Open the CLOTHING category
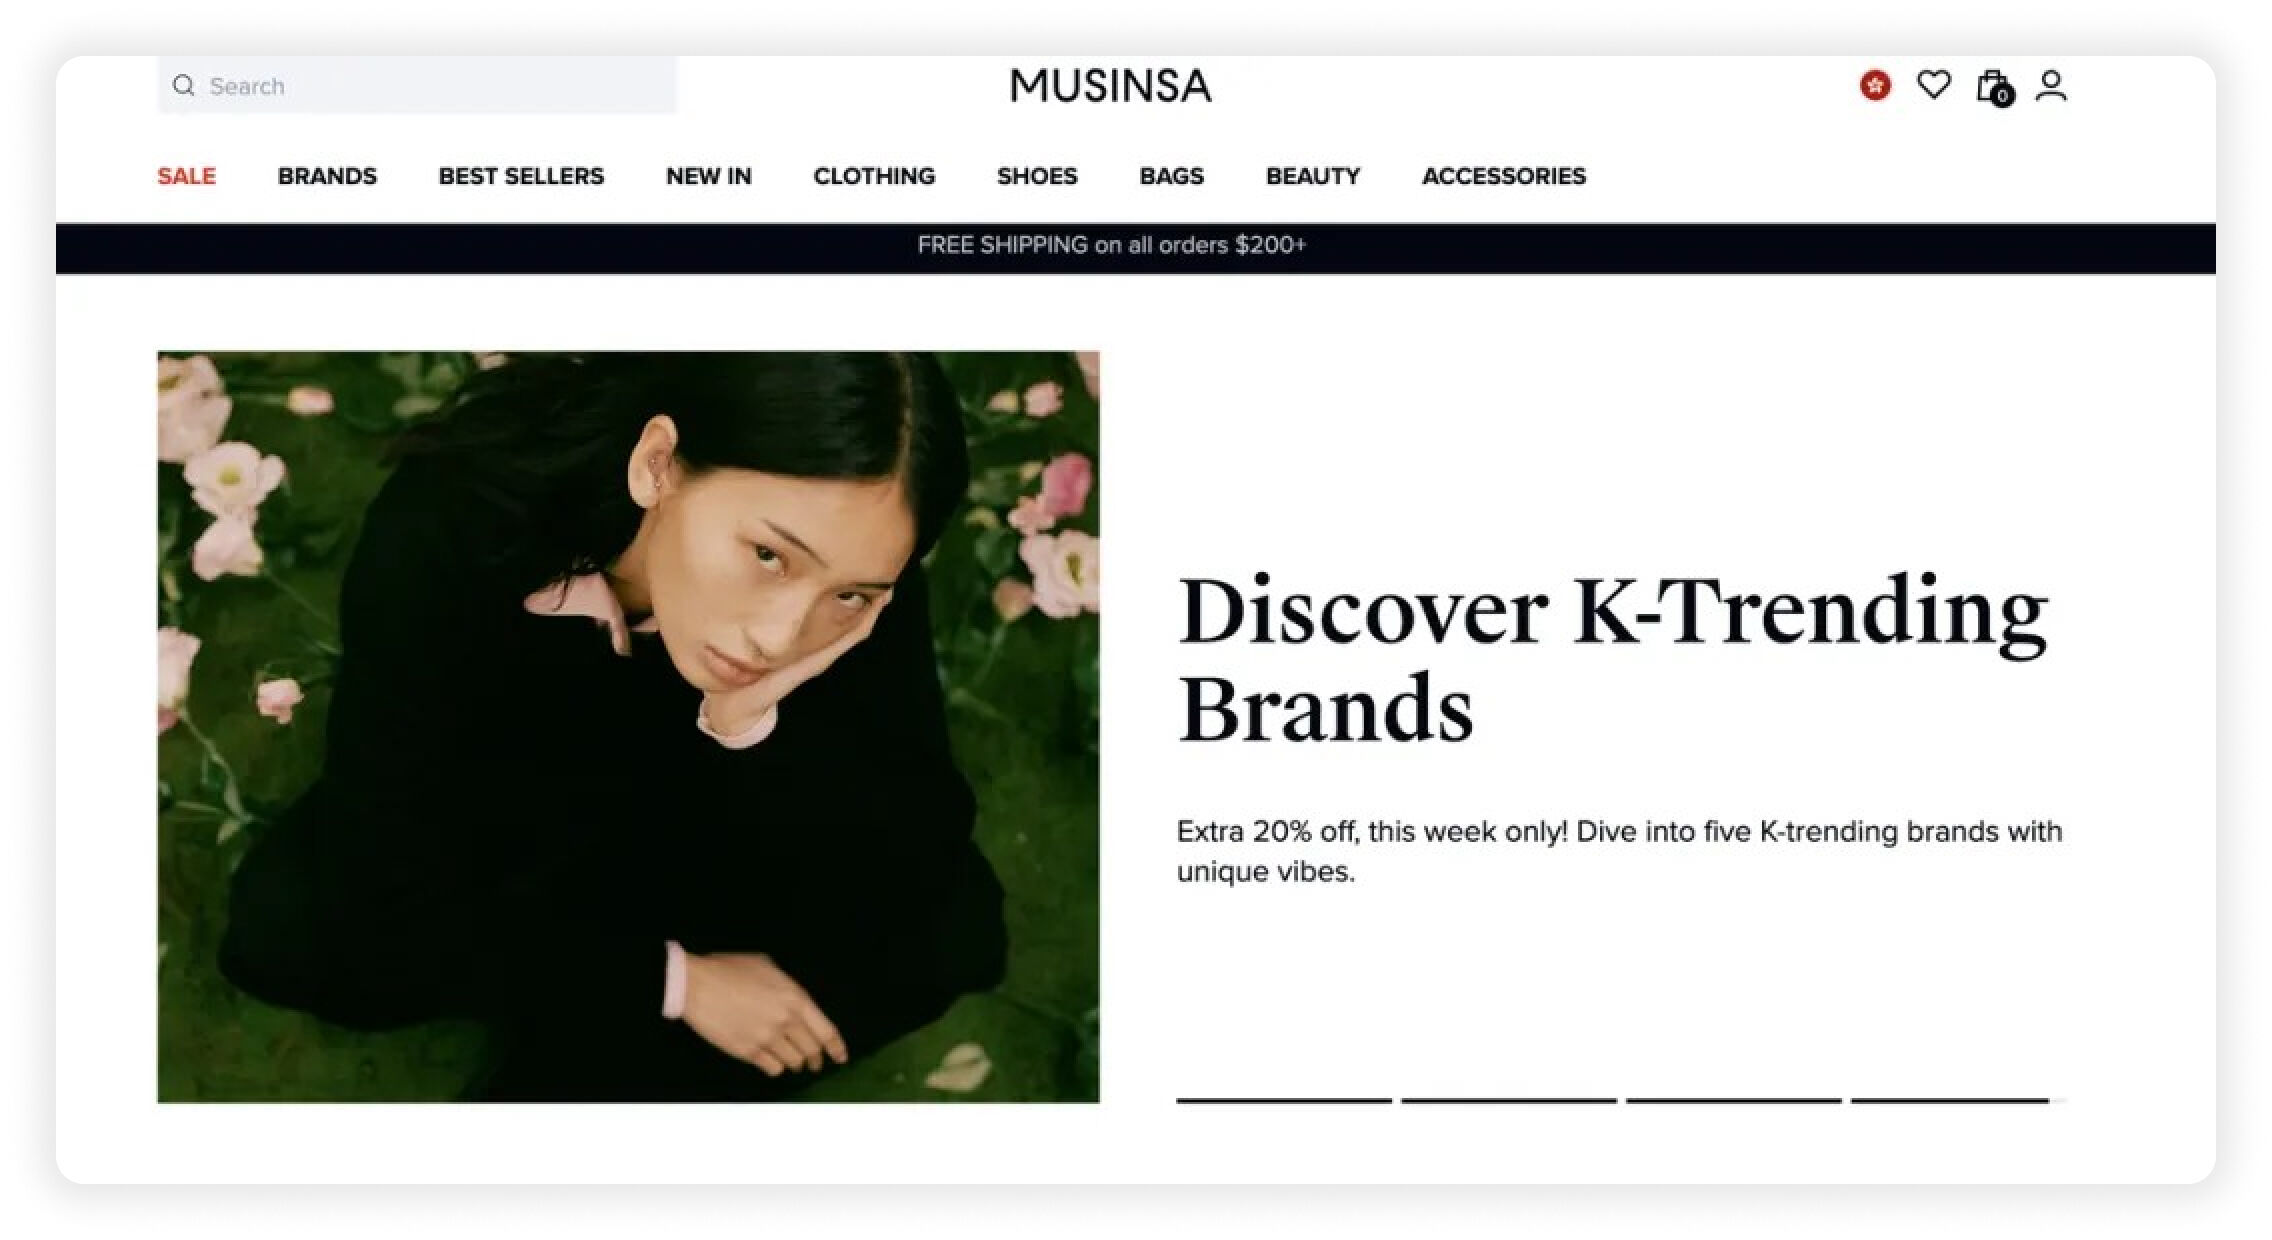The height and width of the screenshot is (1240, 2272). pos(874,176)
